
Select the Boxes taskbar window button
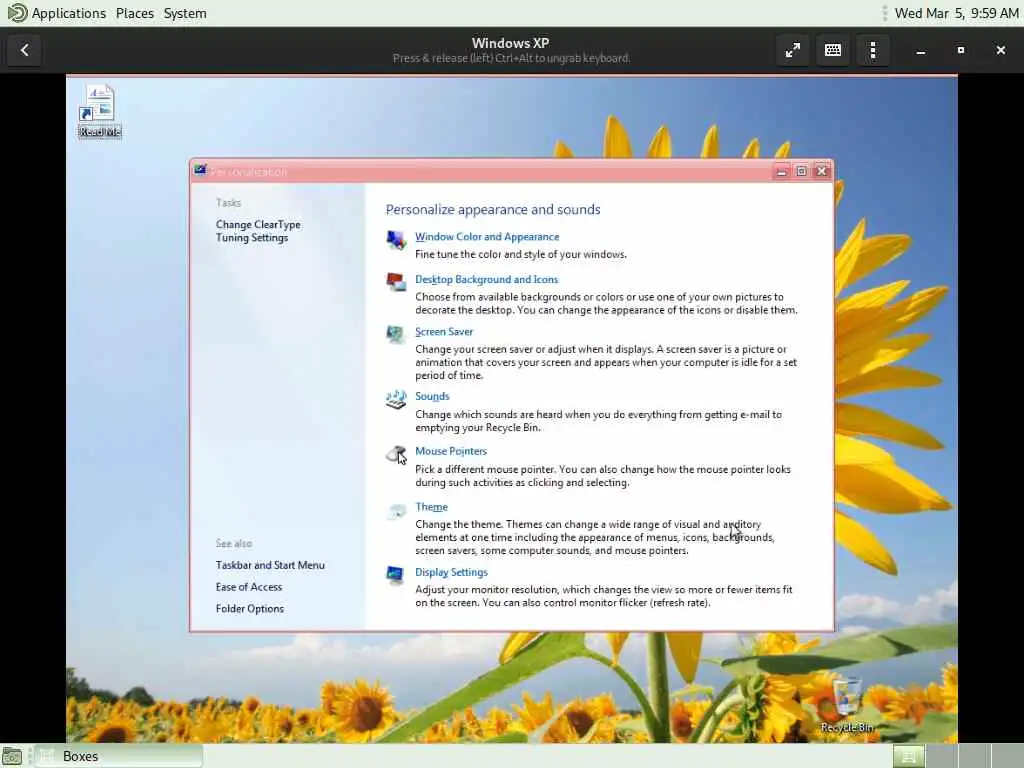point(119,756)
